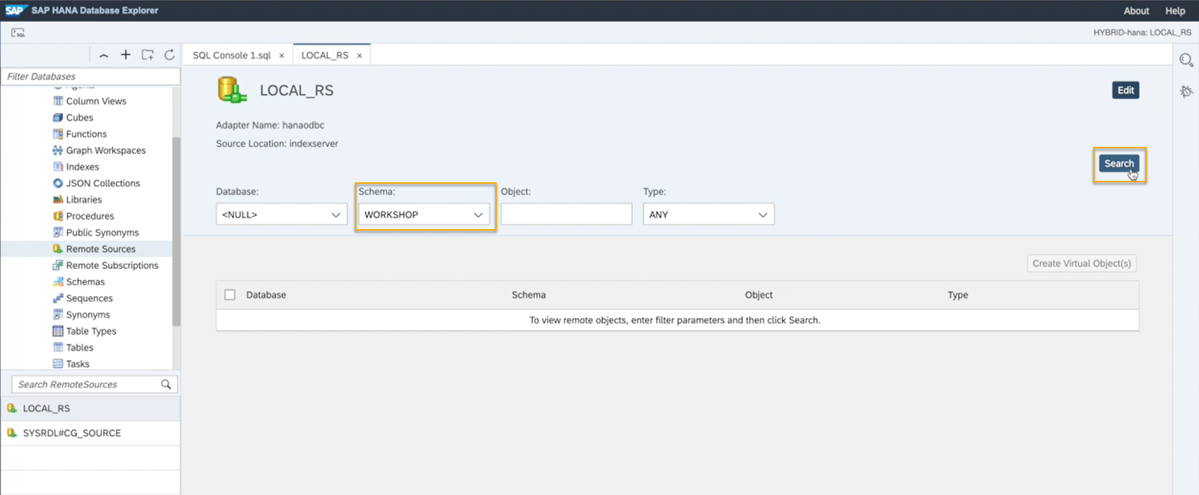
Task: Open the search panel icon on right sidebar
Action: coord(1186,60)
